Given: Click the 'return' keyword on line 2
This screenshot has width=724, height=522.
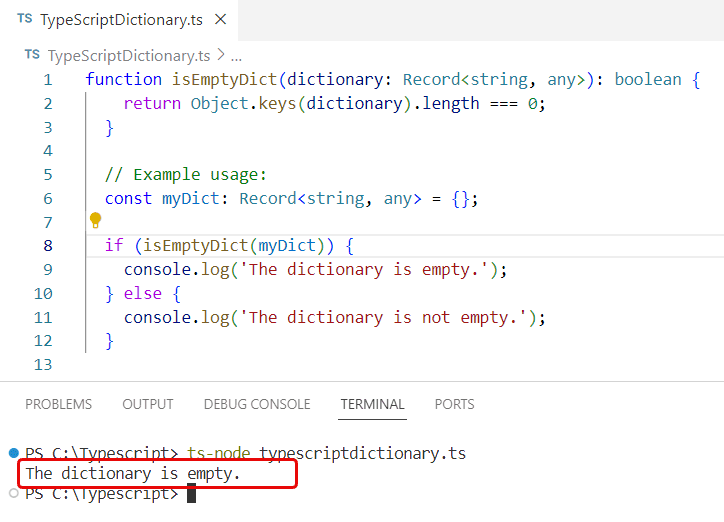Looking at the screenshot, I should 152,103.
